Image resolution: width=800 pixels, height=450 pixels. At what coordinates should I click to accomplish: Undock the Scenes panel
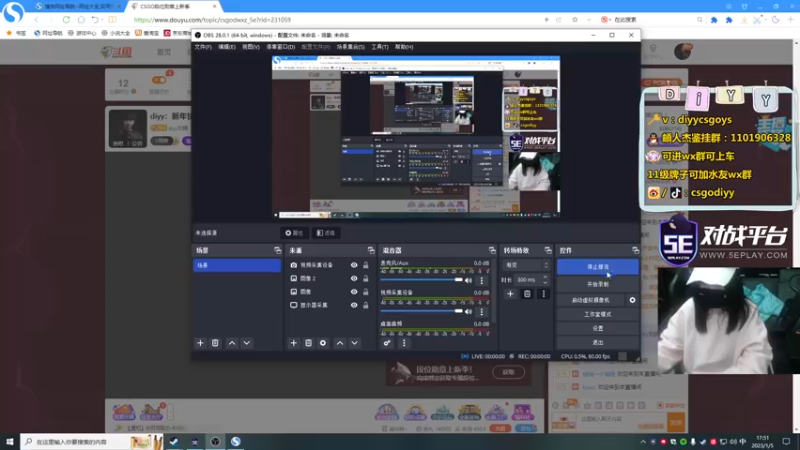pyautogui.click(x=278, y=251)
